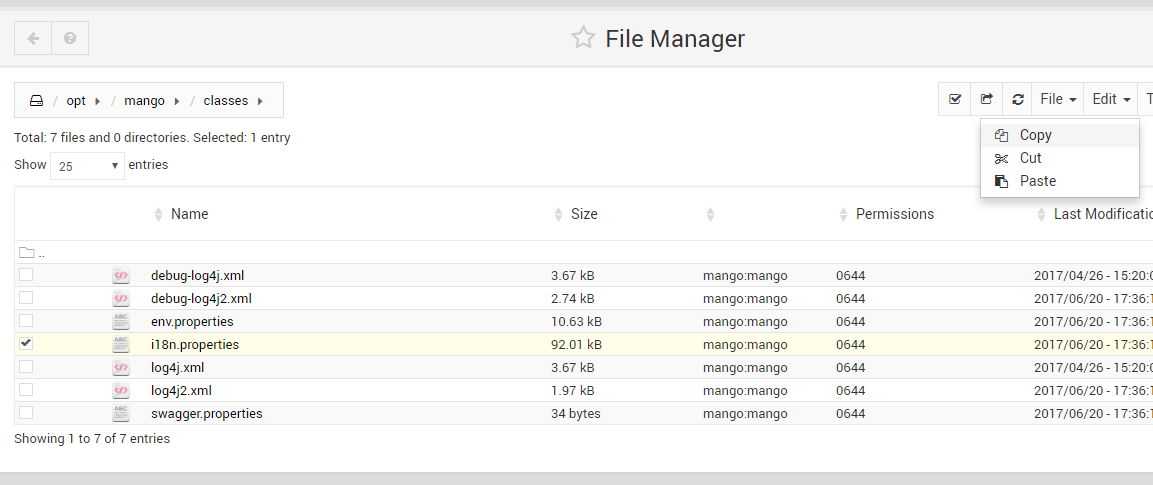Sort the table by Size column
The height and width of the screenshot is (485, 1153).
pos(584,214)
